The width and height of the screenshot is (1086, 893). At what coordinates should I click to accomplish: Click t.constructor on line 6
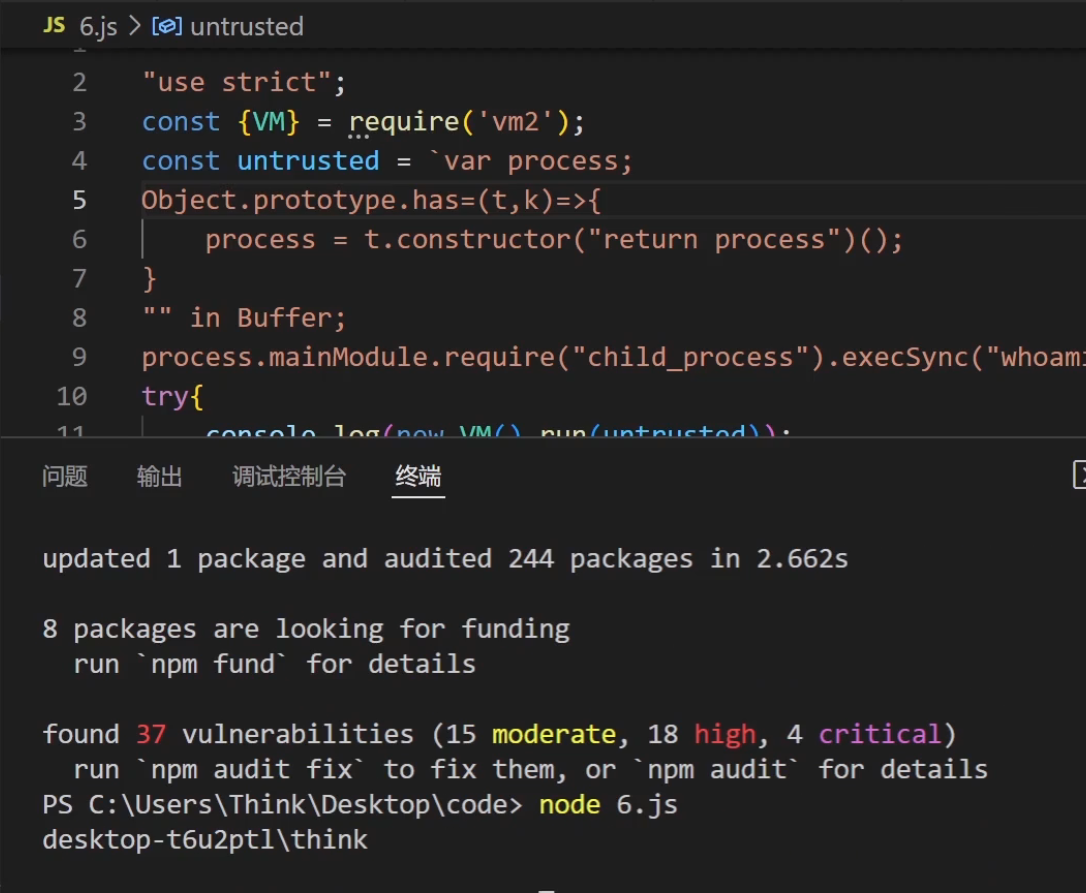pyautogui.click(x=468, y=240)
